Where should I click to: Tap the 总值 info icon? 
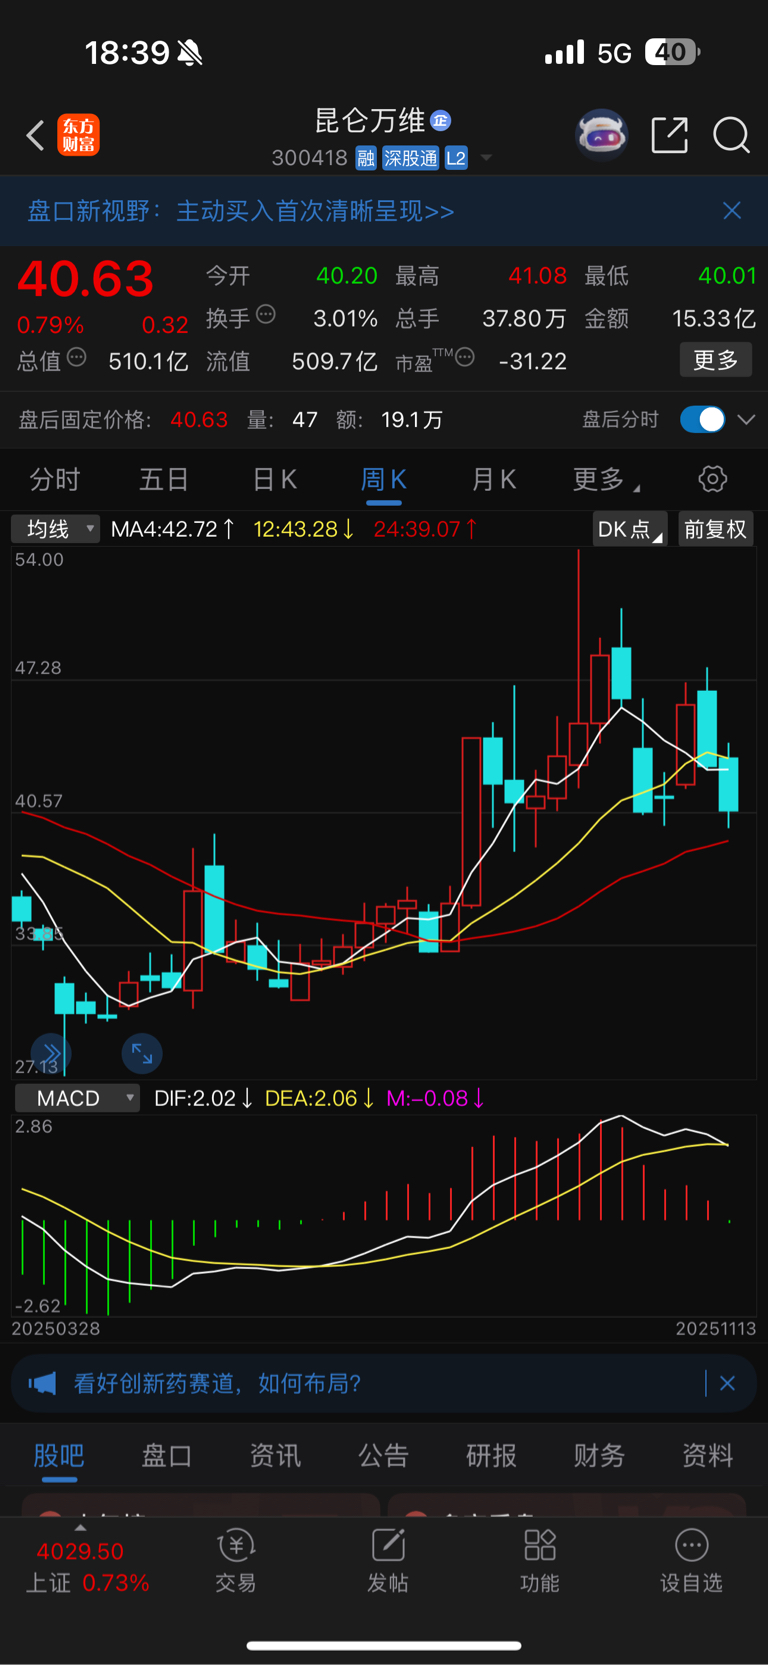(x=76, y=358)
